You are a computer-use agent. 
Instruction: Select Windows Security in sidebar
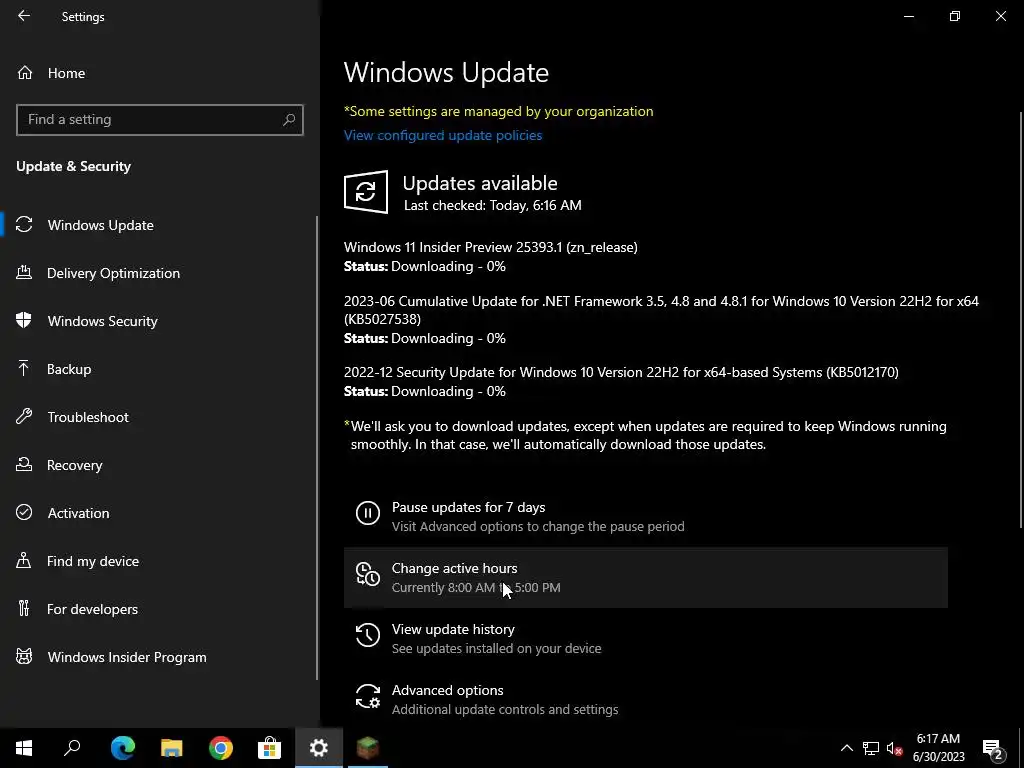[x=158, y=321]
